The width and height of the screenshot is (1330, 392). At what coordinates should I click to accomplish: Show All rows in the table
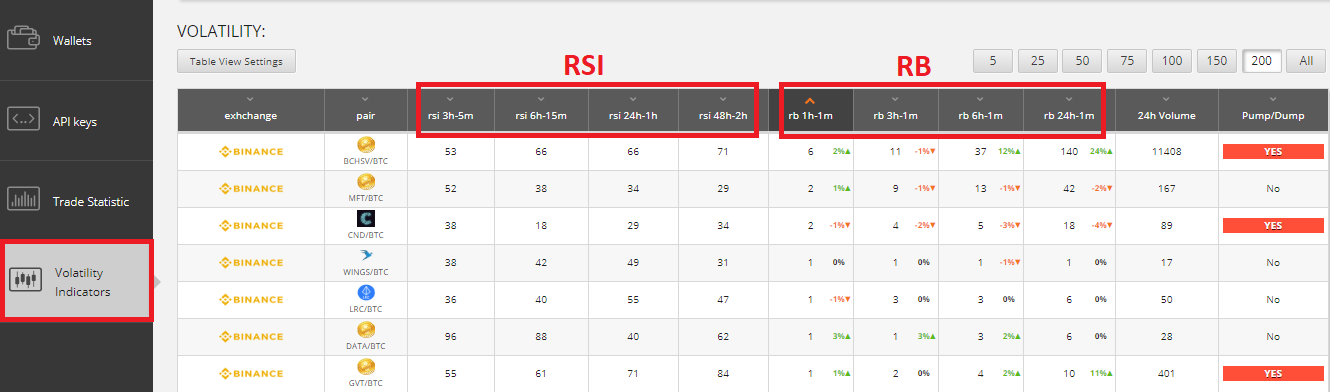pos(1305,61)
